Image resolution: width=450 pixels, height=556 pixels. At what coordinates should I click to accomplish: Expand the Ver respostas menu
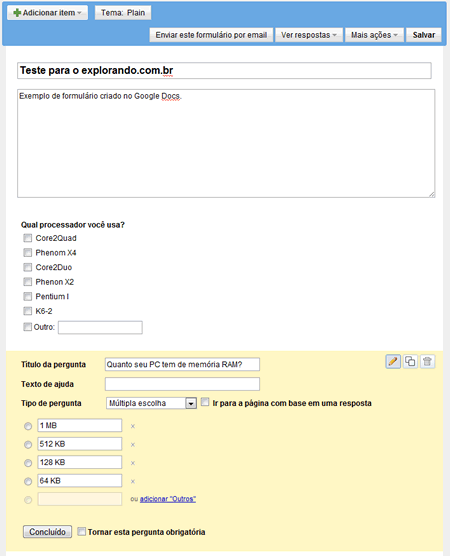tap(309, 35)
